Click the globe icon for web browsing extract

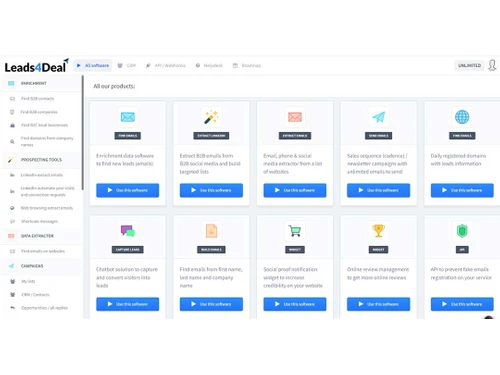pyautogui.click(x=12, y=208)
